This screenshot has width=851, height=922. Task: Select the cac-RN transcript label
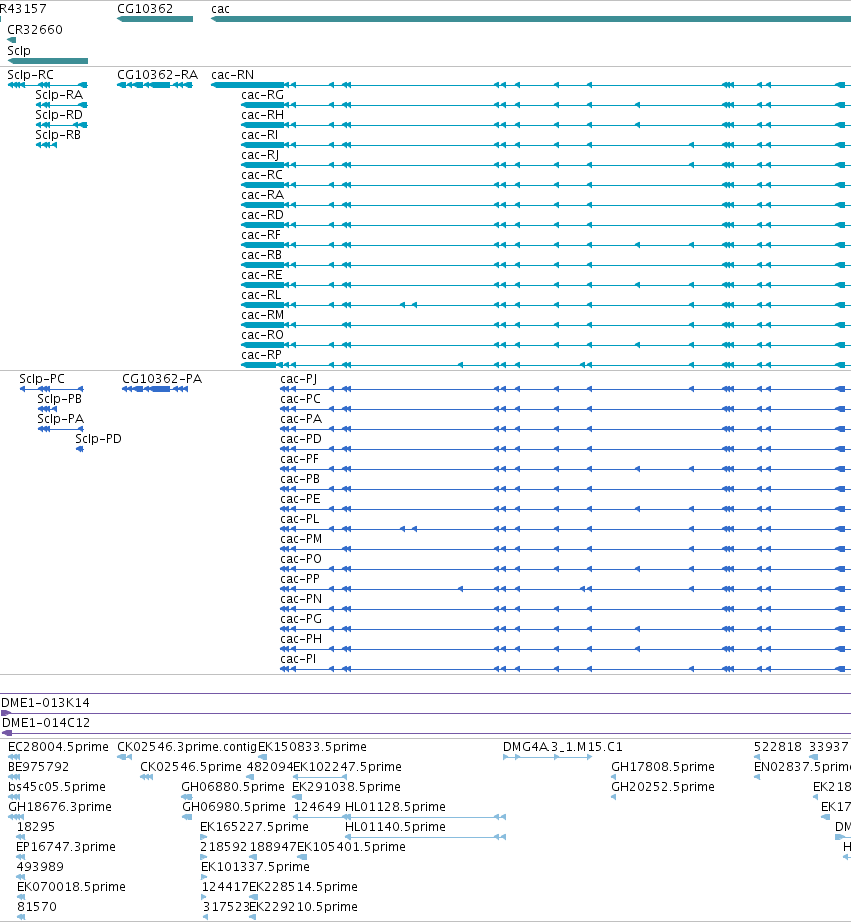[x=233, y=75]
